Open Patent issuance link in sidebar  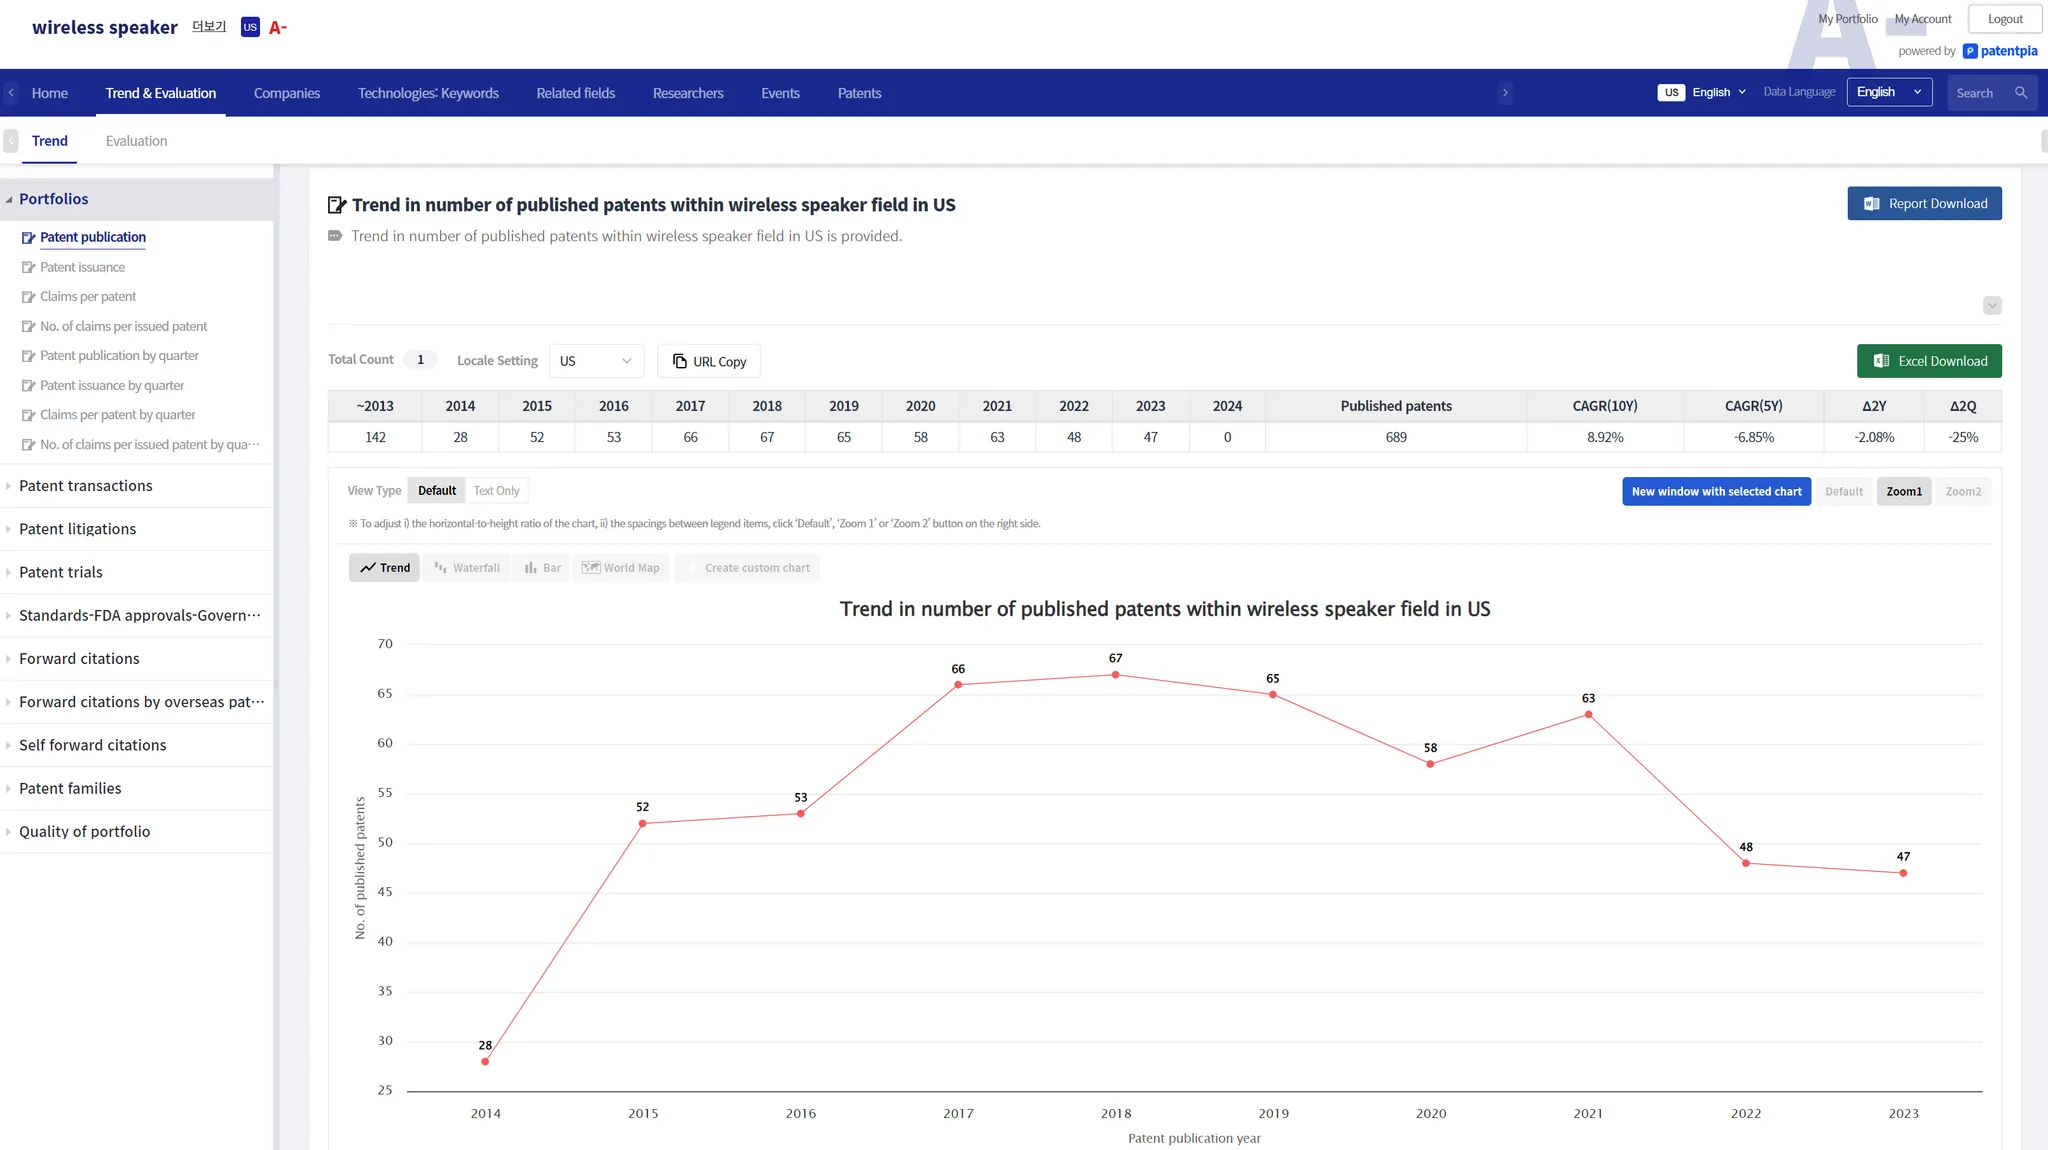[82, 267]
